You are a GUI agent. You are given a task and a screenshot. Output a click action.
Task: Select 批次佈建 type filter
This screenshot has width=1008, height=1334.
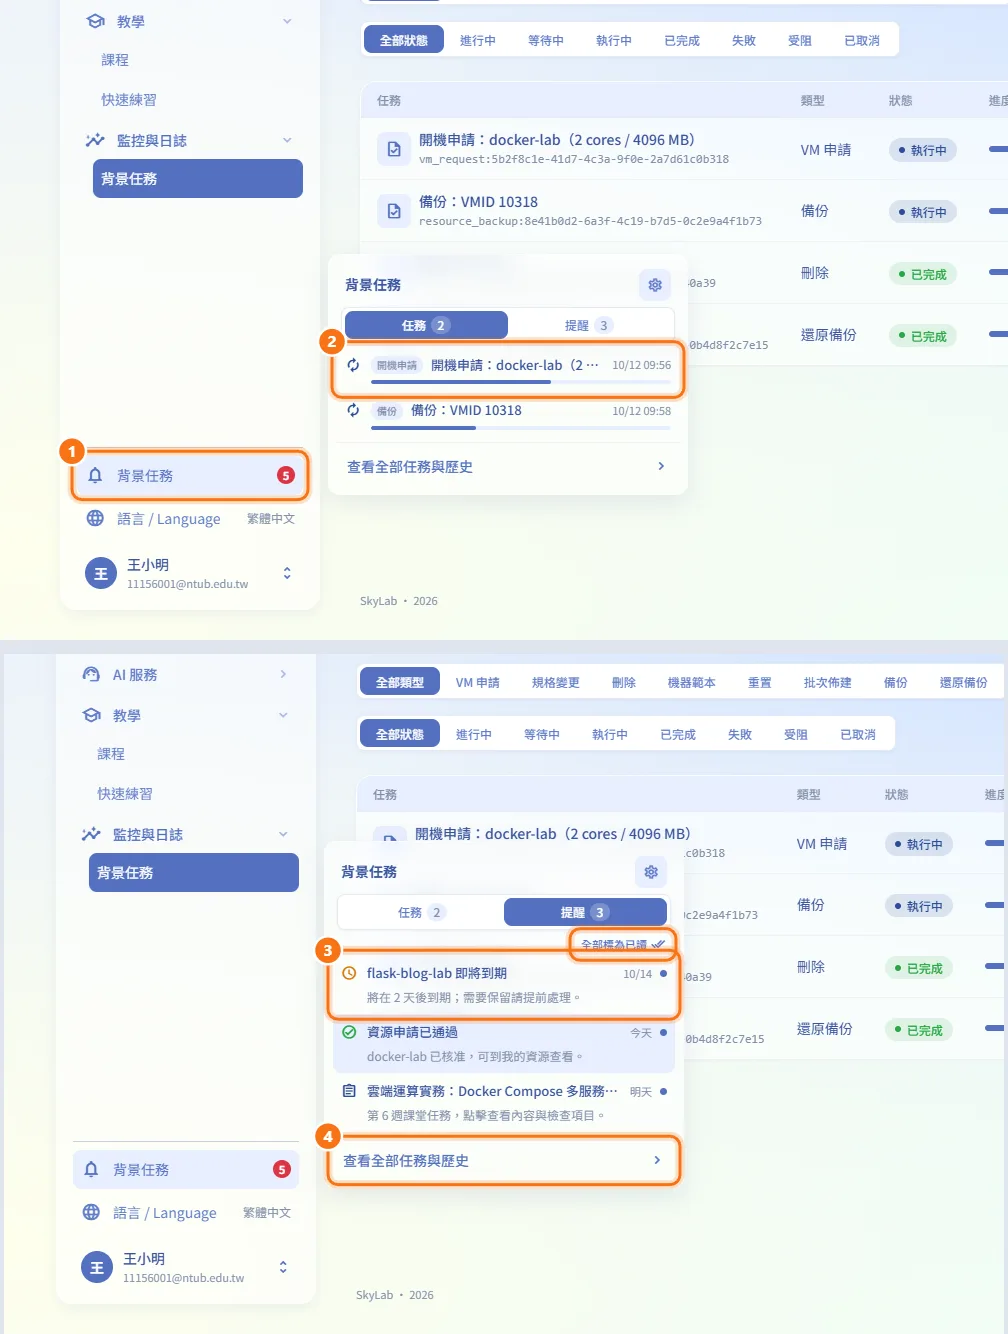coord(828,682)
